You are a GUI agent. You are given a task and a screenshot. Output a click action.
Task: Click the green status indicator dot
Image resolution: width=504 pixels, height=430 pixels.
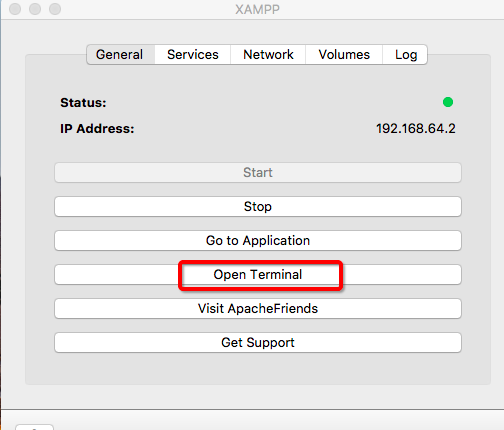448,102
